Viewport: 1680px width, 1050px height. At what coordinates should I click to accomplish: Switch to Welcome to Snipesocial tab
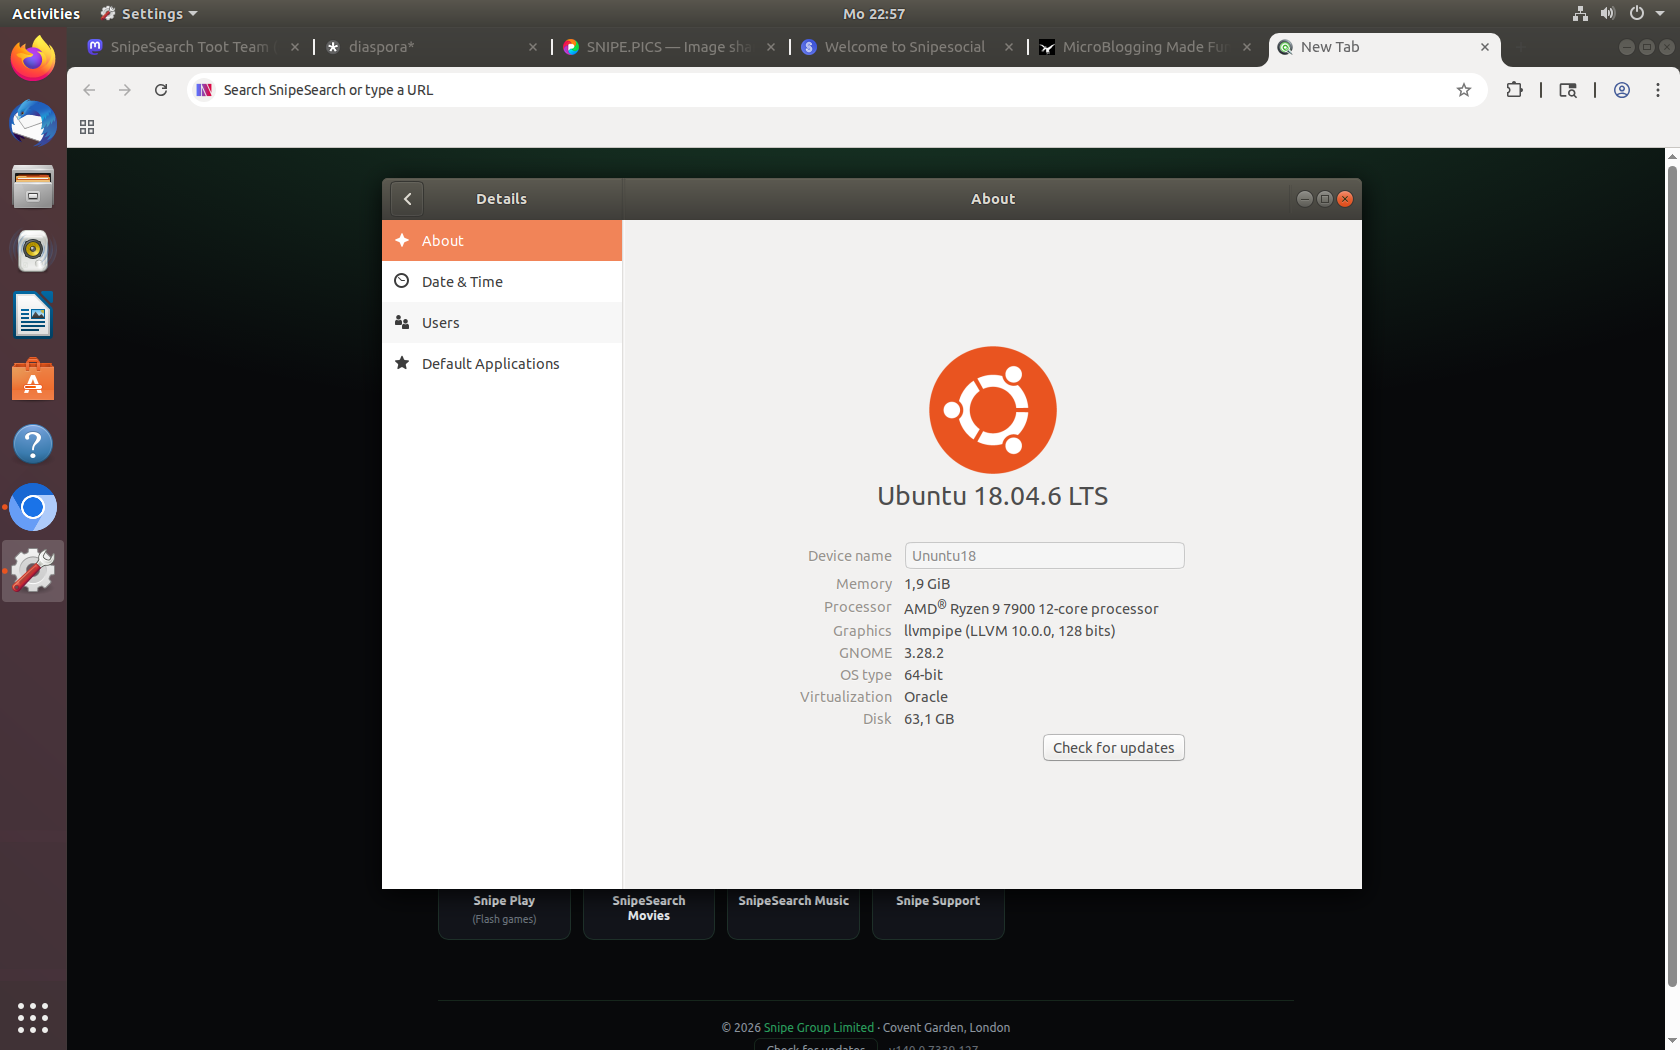pos(906,47)
